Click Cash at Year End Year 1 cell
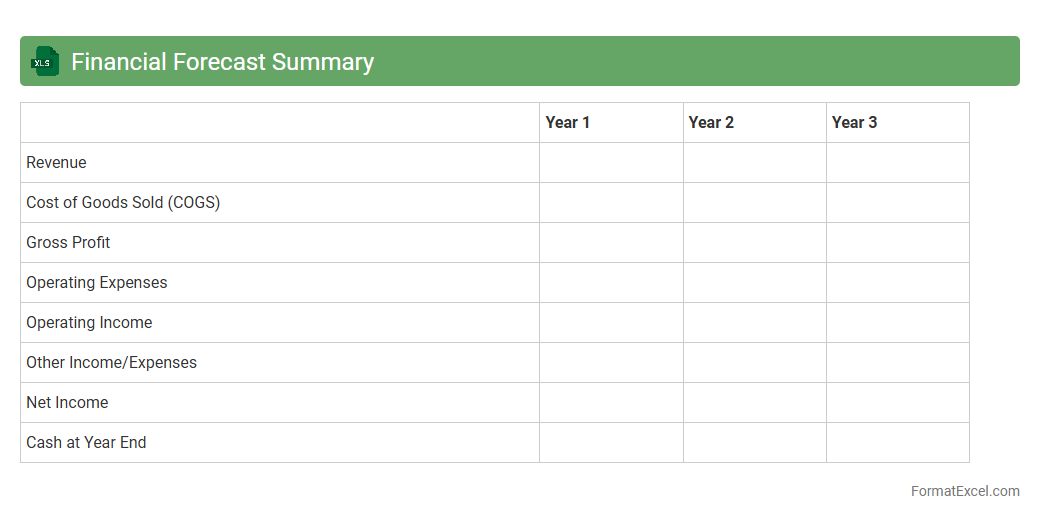Image resolution: width=1040 pixels, height=520 pixels. 611,442
